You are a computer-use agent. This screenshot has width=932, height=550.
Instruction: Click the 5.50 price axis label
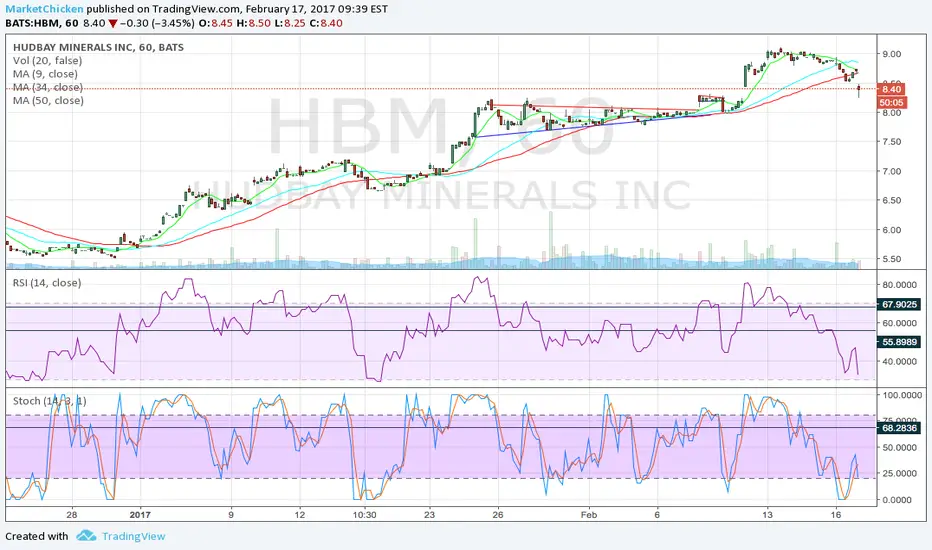[x=892, y=259]
